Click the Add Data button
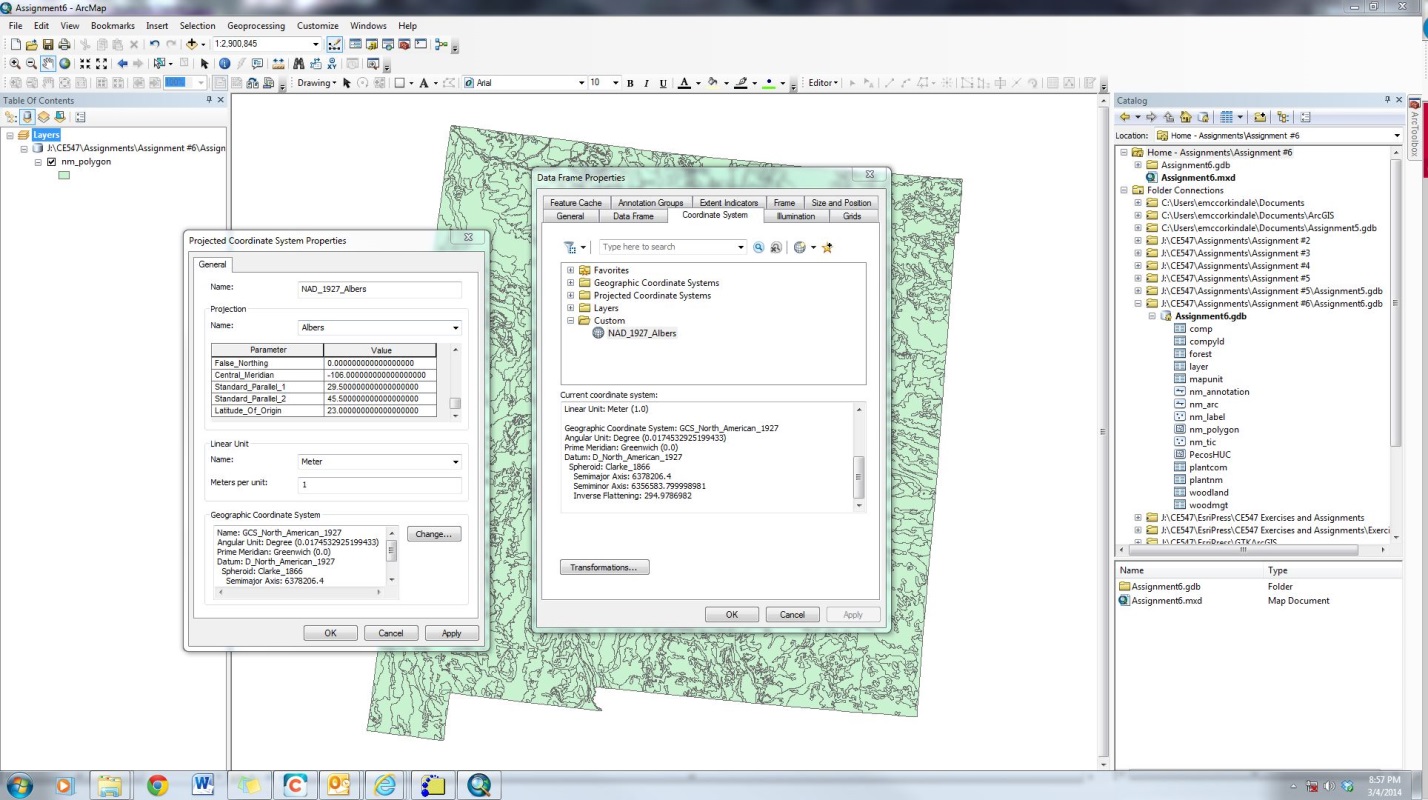This screenshot has height=800, width=1428. coord(191,44)
